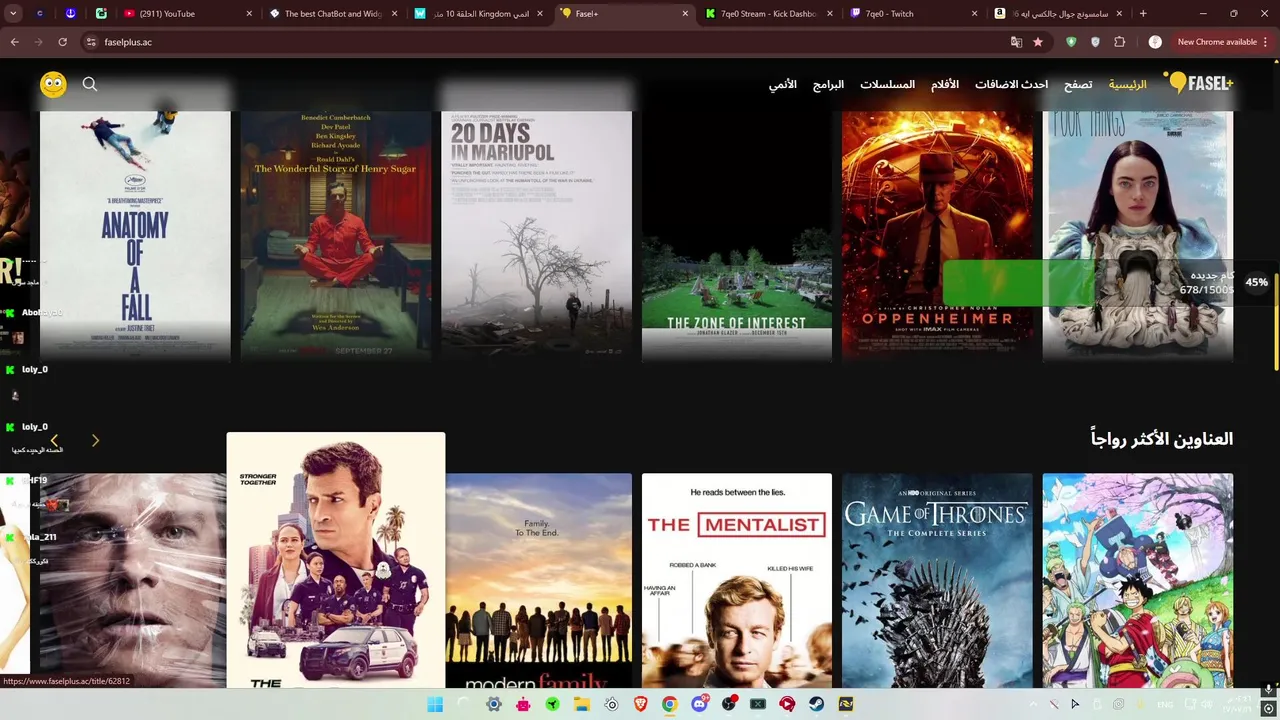The width and height of the screenshot is (1280, 720).
Task: Open الأفلام movies menu item
Action: click(945, 85)
